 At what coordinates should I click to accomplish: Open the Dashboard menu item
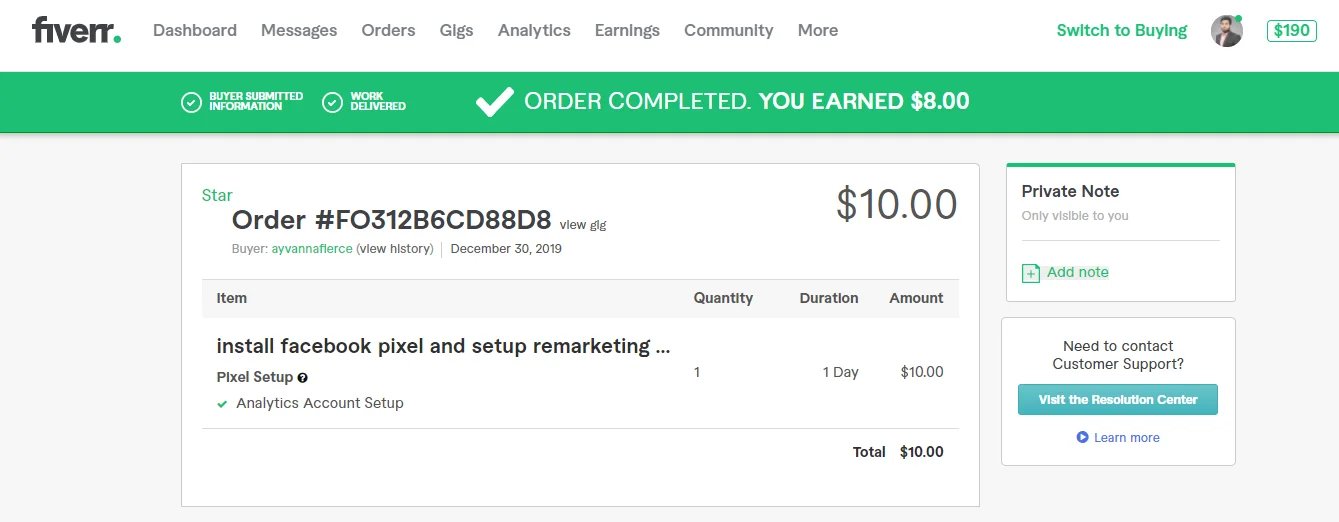pyautogui.click(x=195, y=30)
